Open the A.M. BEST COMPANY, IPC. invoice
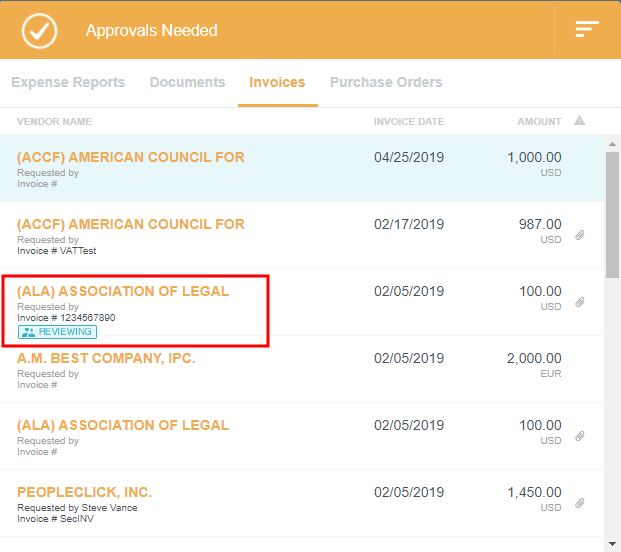Image resolution: width=621 pixels, height=552 pixels. 106,358
